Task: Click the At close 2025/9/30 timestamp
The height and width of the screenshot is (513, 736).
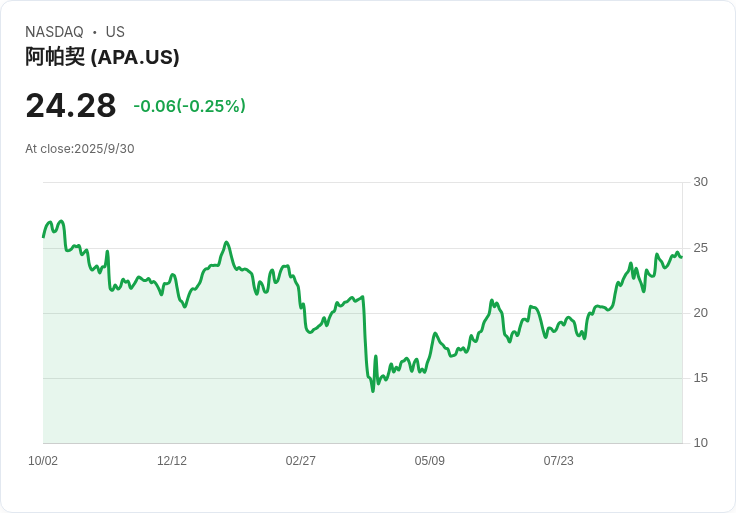Action: pyautogui.click(x=80, y=149)
